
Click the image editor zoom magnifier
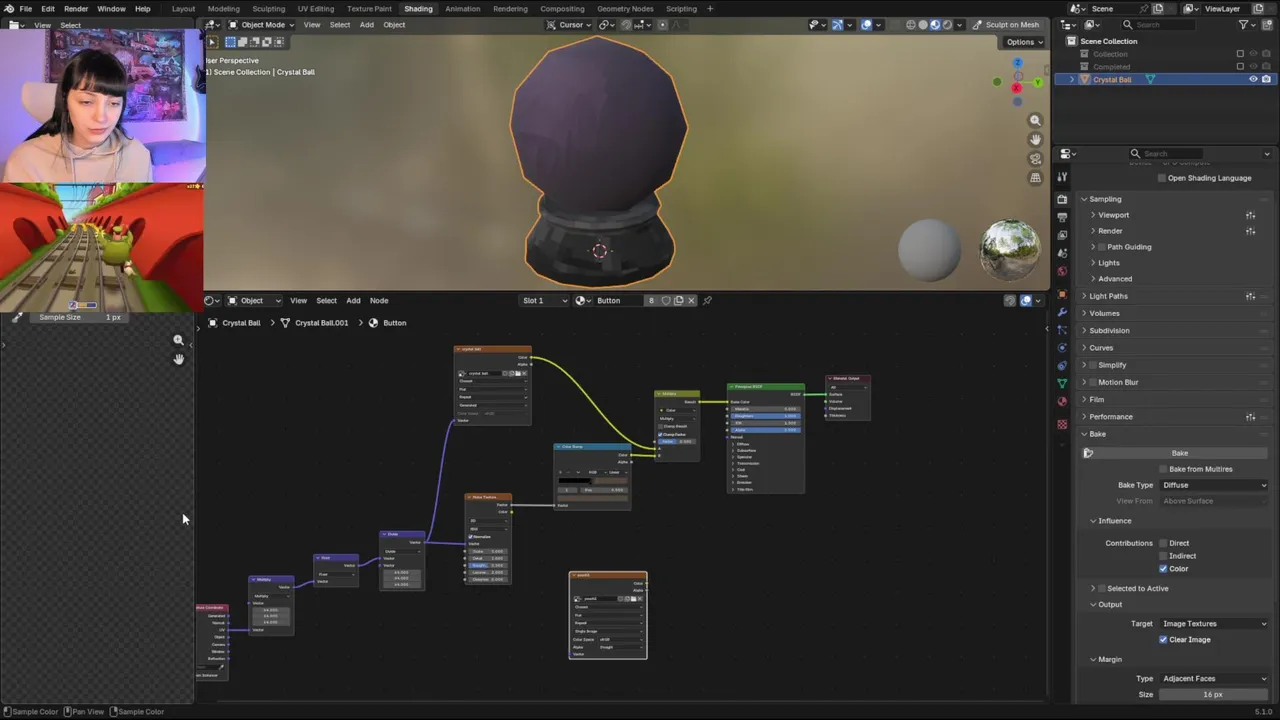(x=178, y=340)
